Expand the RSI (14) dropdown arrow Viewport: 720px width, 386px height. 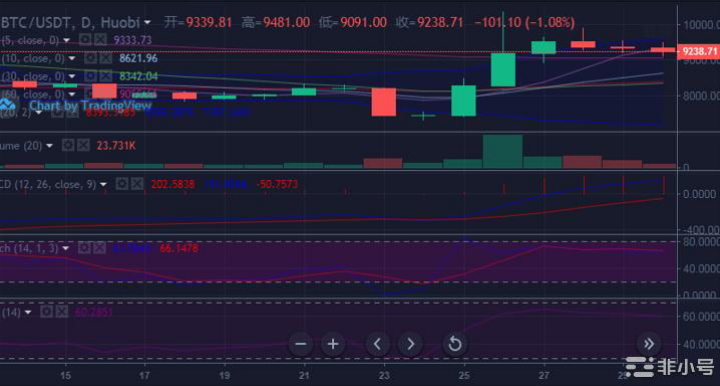(x=28, y=313)
